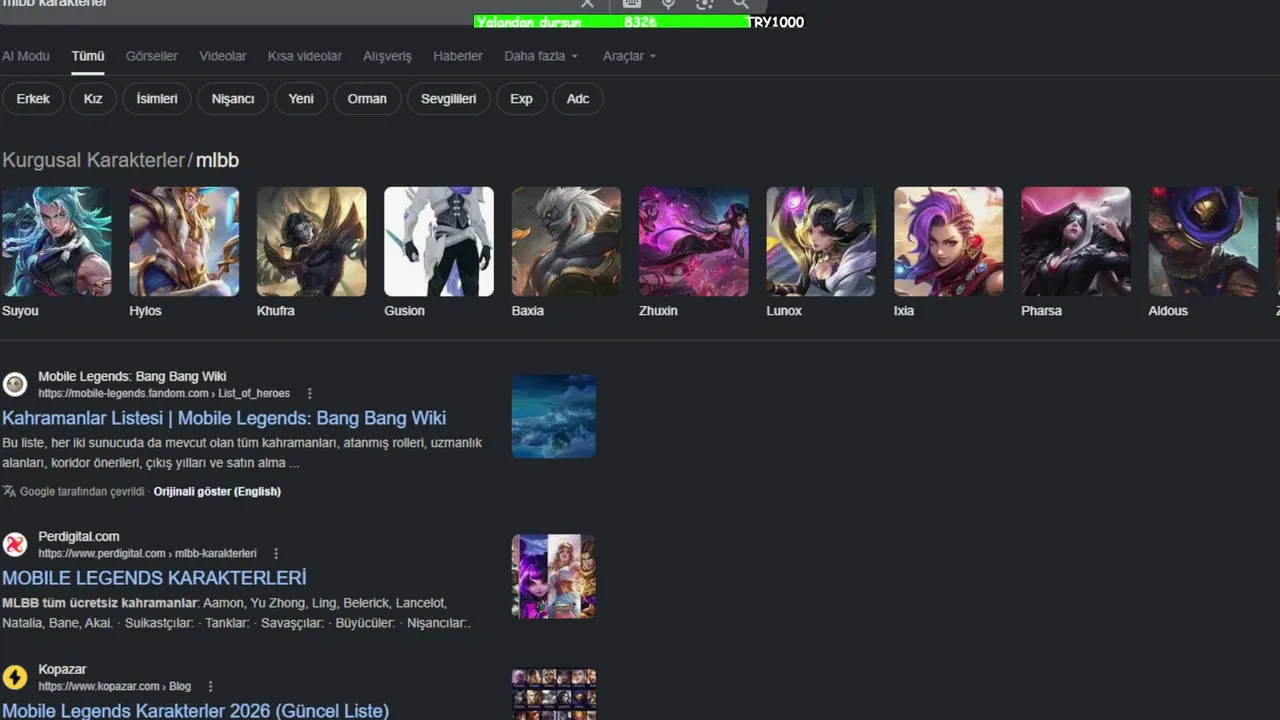Select the Nişancı filter chip
This screenshot has height=720, width=1280.
tap(233, 99)
